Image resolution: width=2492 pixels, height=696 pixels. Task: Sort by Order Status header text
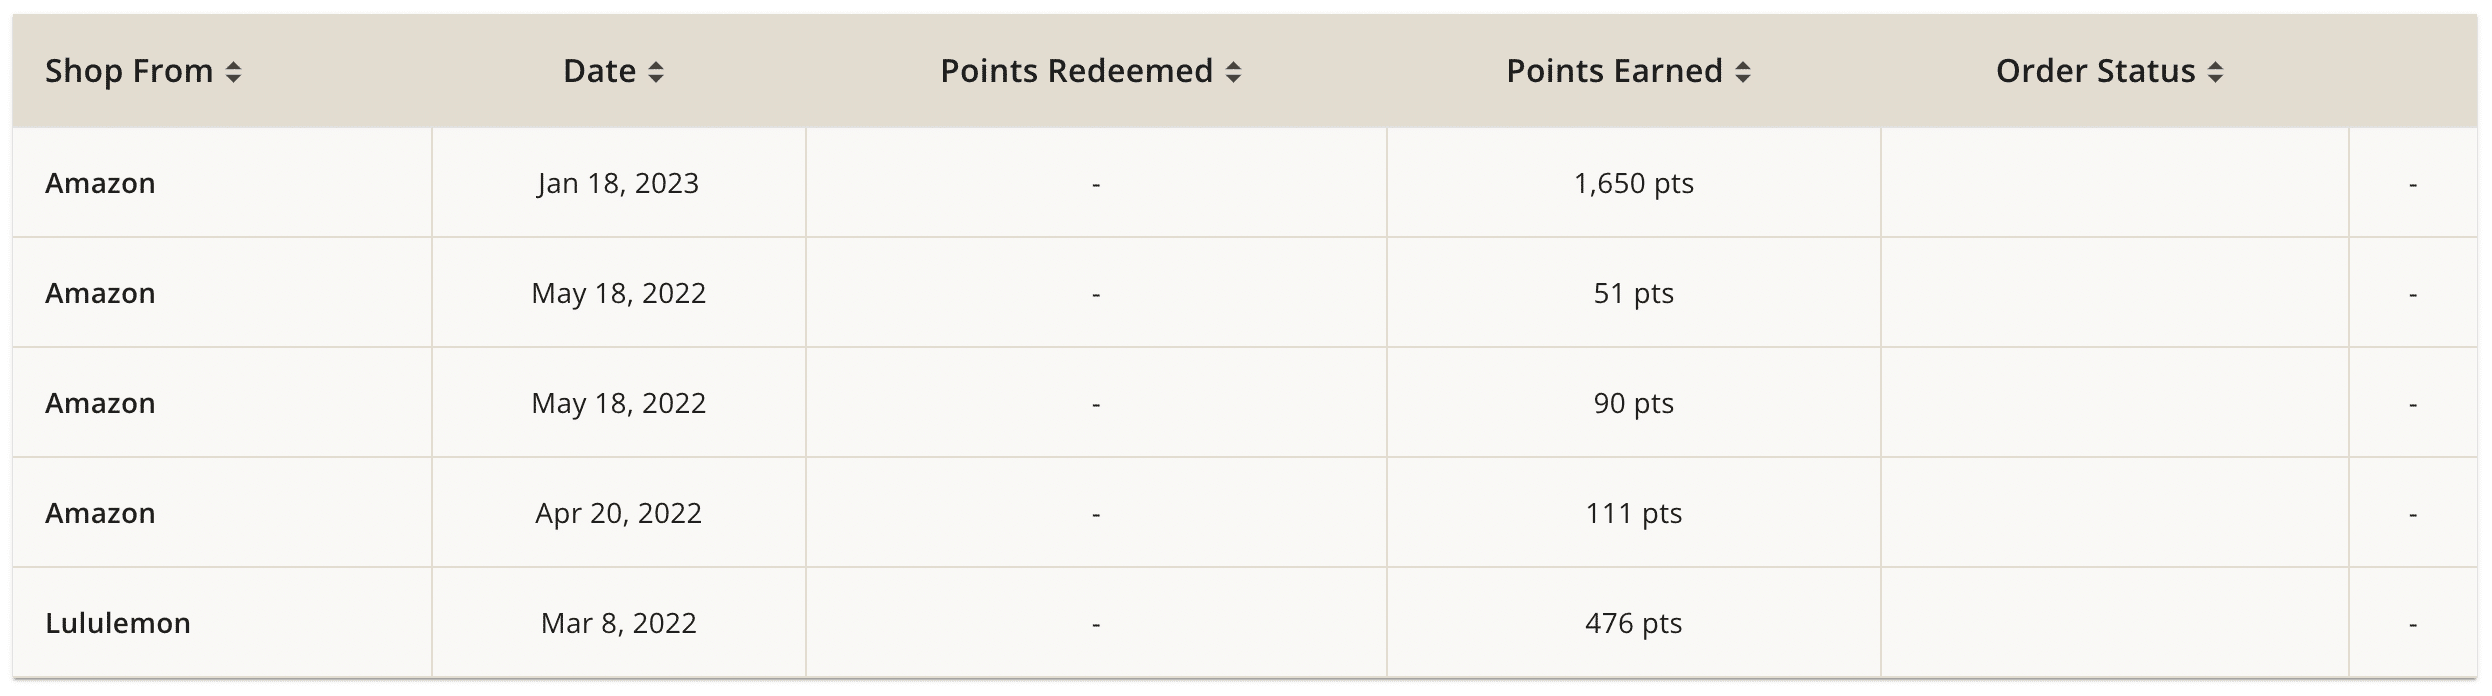pos(2095,71)
